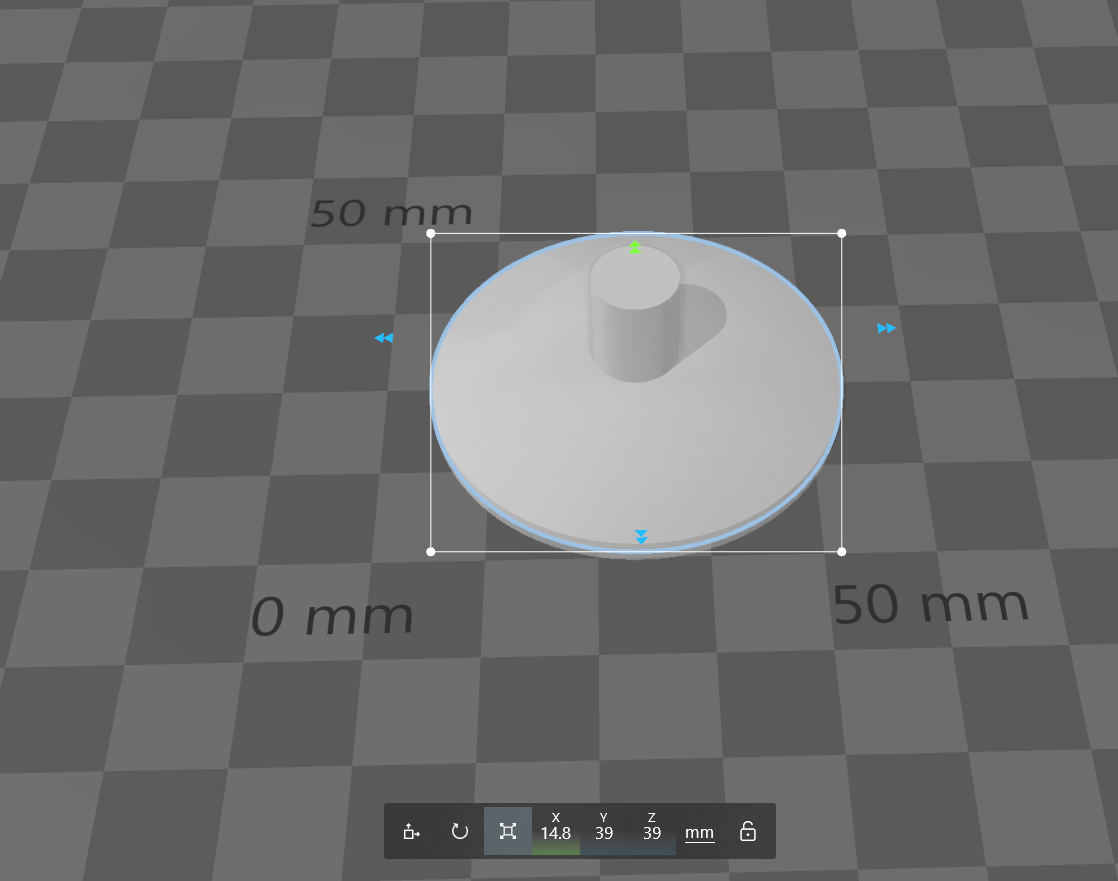Click the blue right double-arrow scale handle
The height and width of the screenshot is (881, 1118).
(x=886, y=328)
